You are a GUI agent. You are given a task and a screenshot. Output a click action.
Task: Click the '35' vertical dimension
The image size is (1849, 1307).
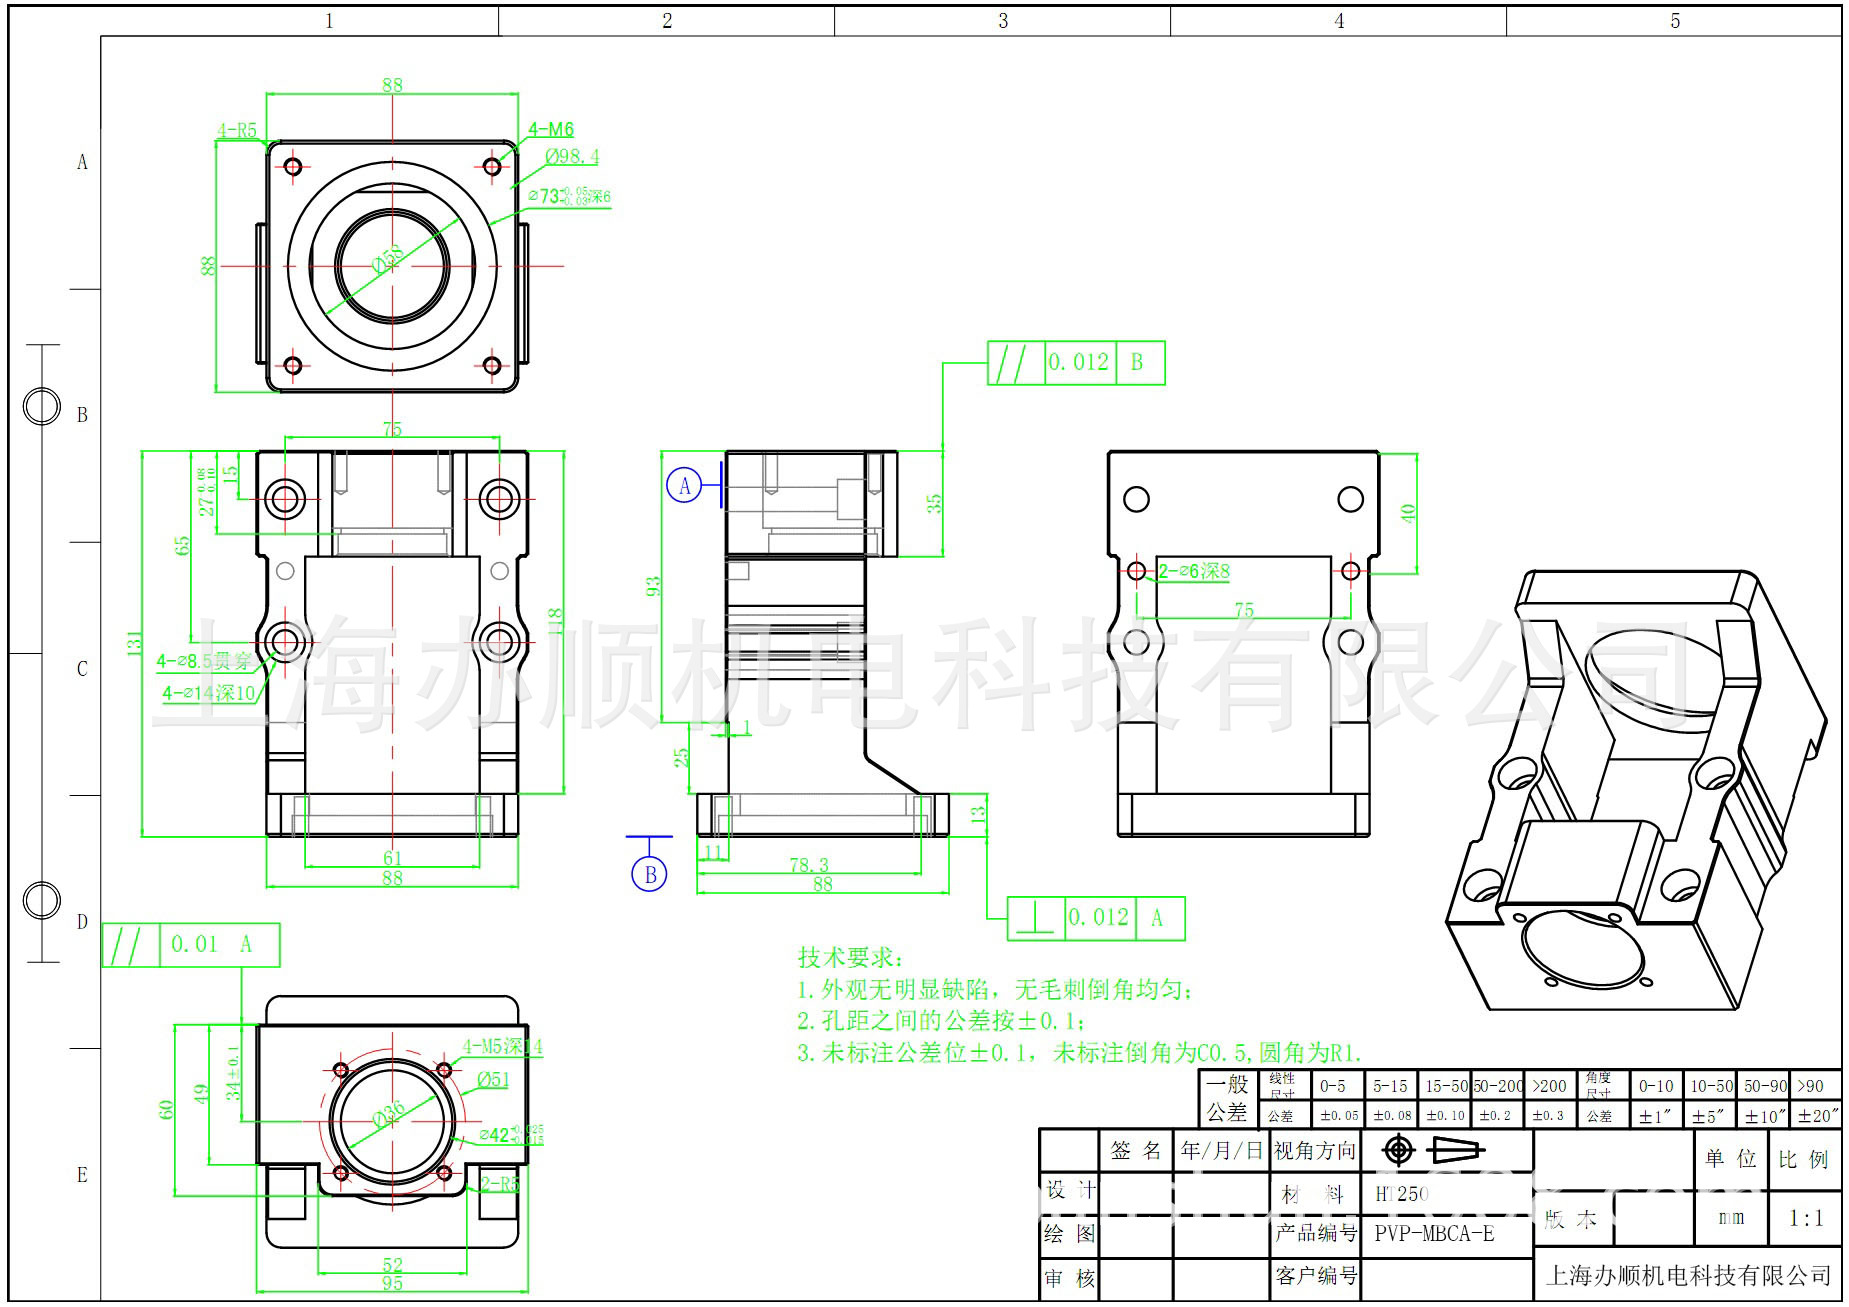pos(934,503)
